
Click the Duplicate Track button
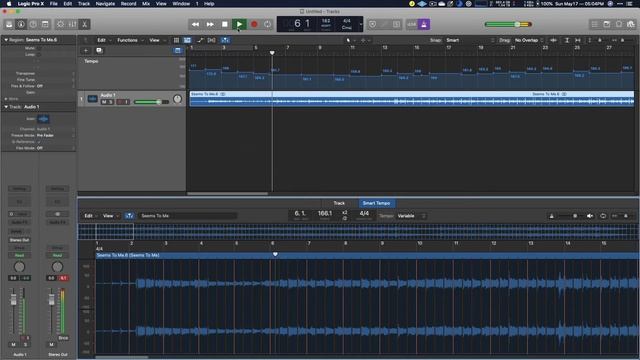tap(99, 51)
